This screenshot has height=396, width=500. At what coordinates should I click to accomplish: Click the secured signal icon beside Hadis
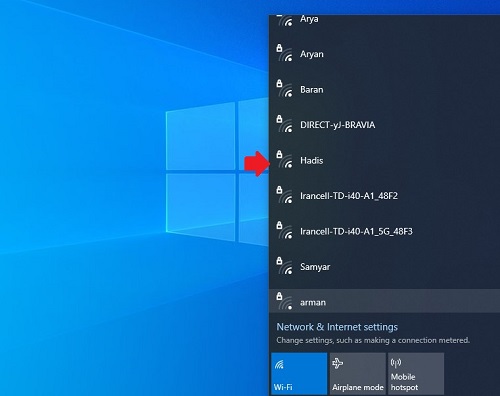click(x=284, y=159)
